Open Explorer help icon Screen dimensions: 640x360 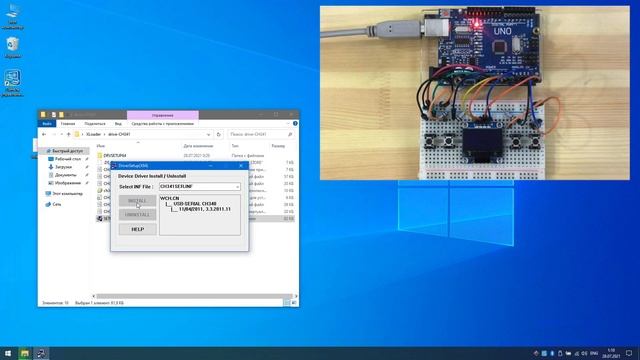tap(295, 123)
